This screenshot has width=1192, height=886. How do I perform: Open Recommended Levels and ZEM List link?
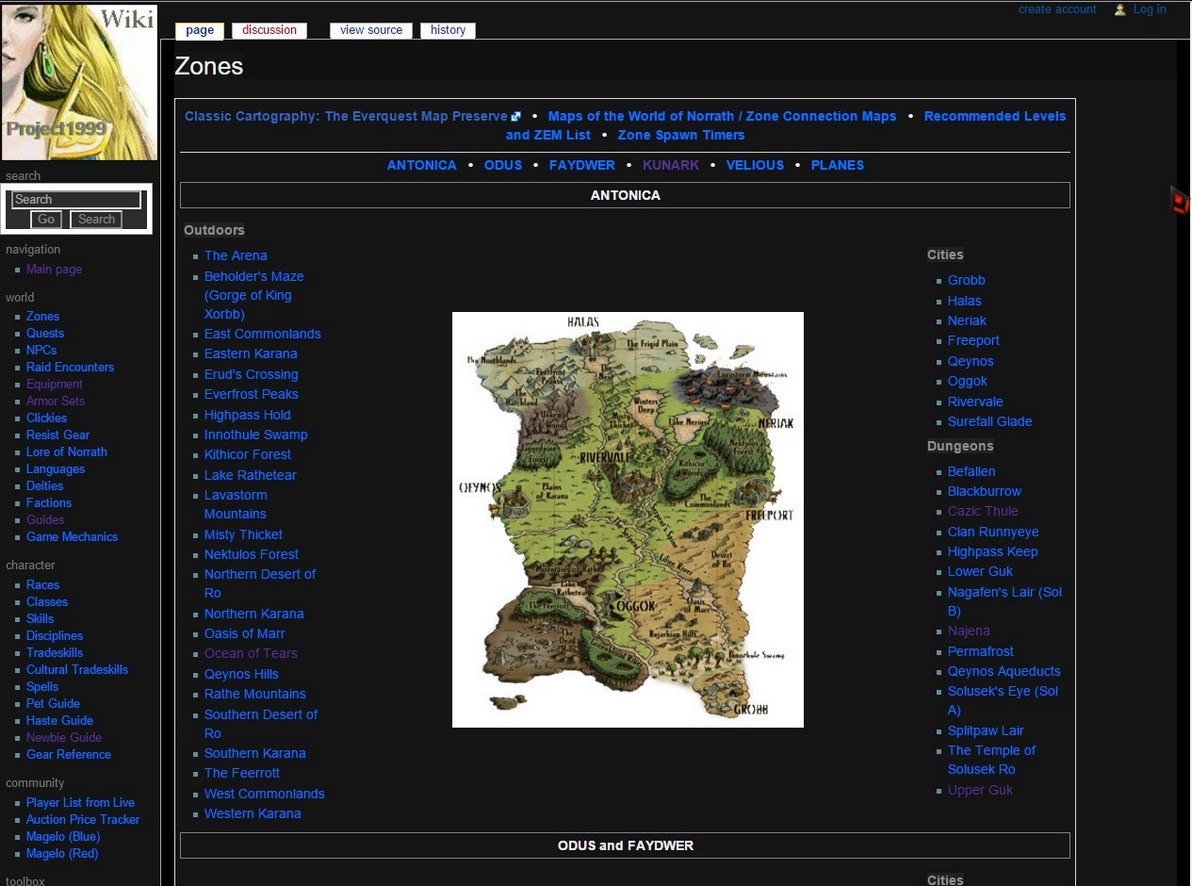pyautogui.click(x=786, y=125)
